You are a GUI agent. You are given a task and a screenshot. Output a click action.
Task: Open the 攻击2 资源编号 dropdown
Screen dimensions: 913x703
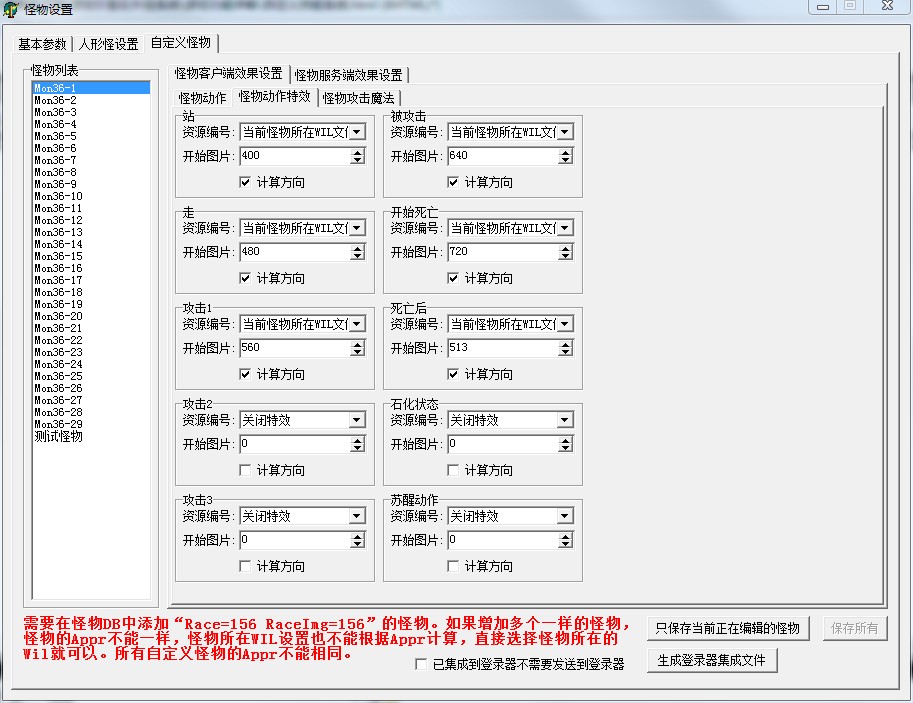(x=357, y=420)
